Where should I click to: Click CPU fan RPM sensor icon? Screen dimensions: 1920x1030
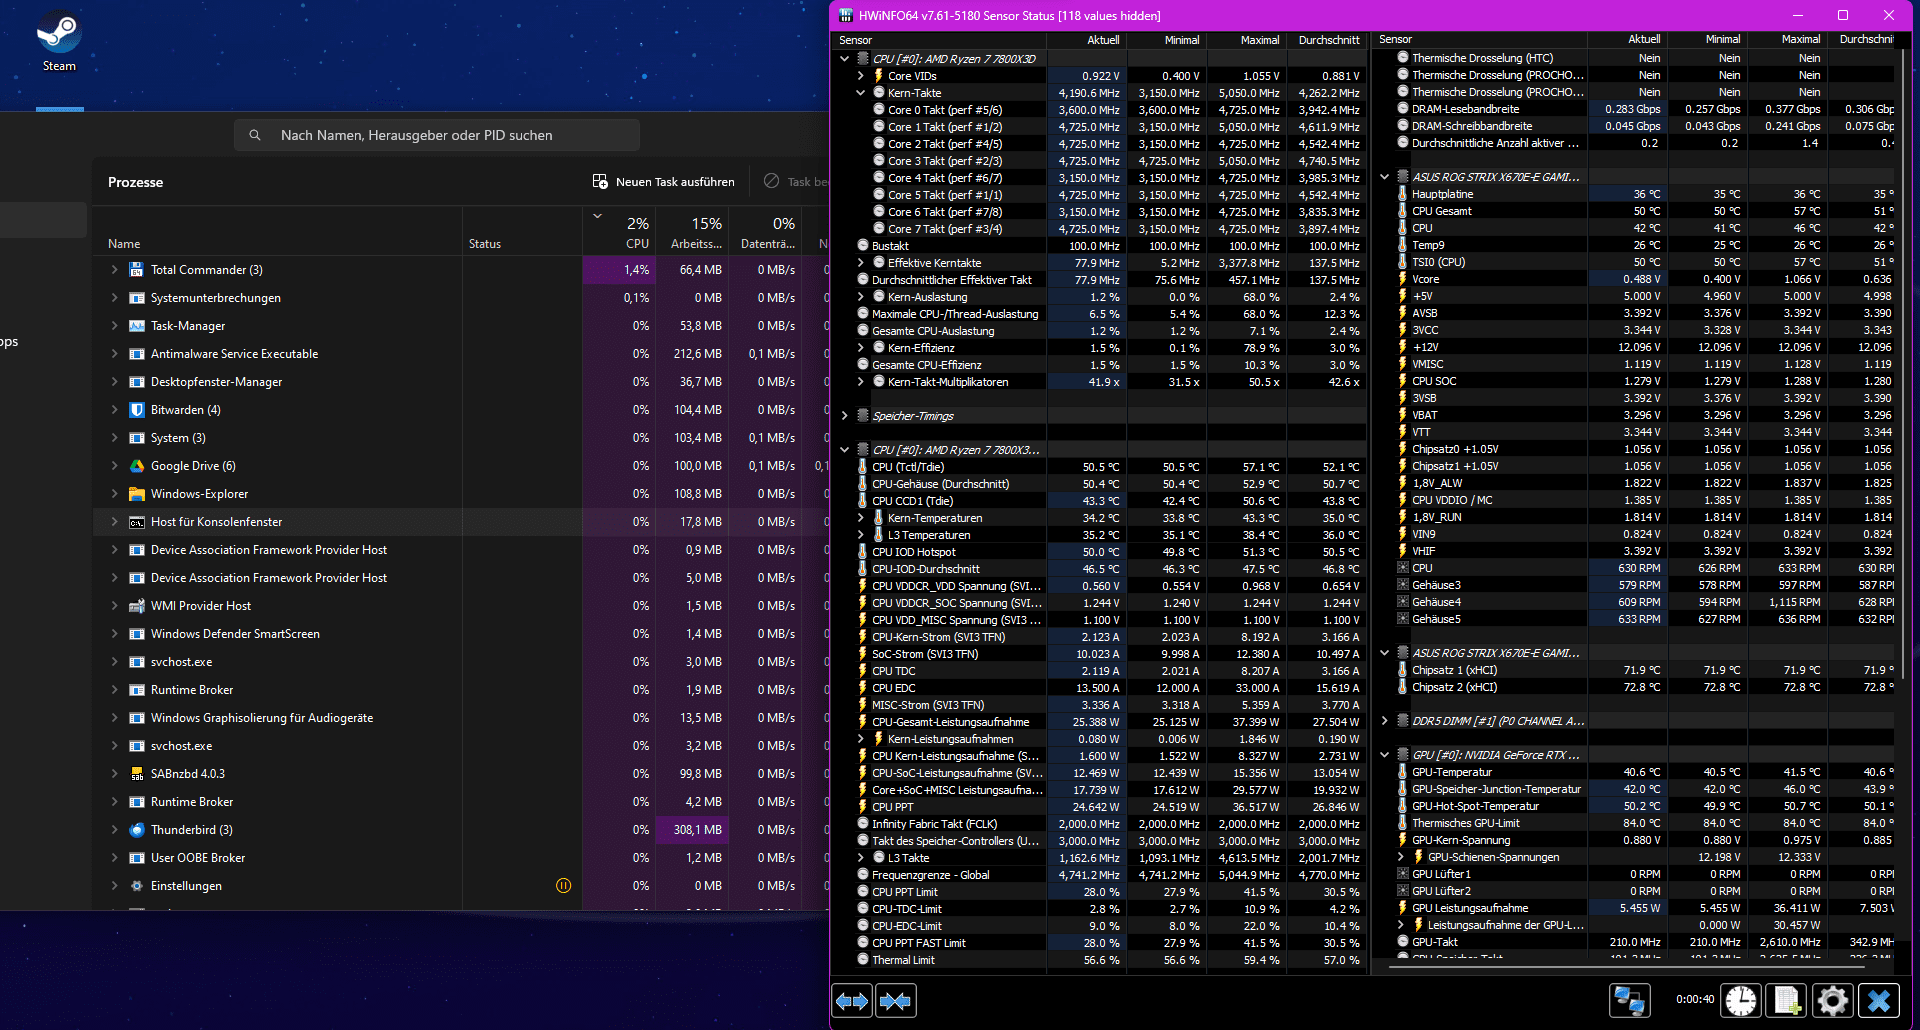click(x=1403, y=568)
